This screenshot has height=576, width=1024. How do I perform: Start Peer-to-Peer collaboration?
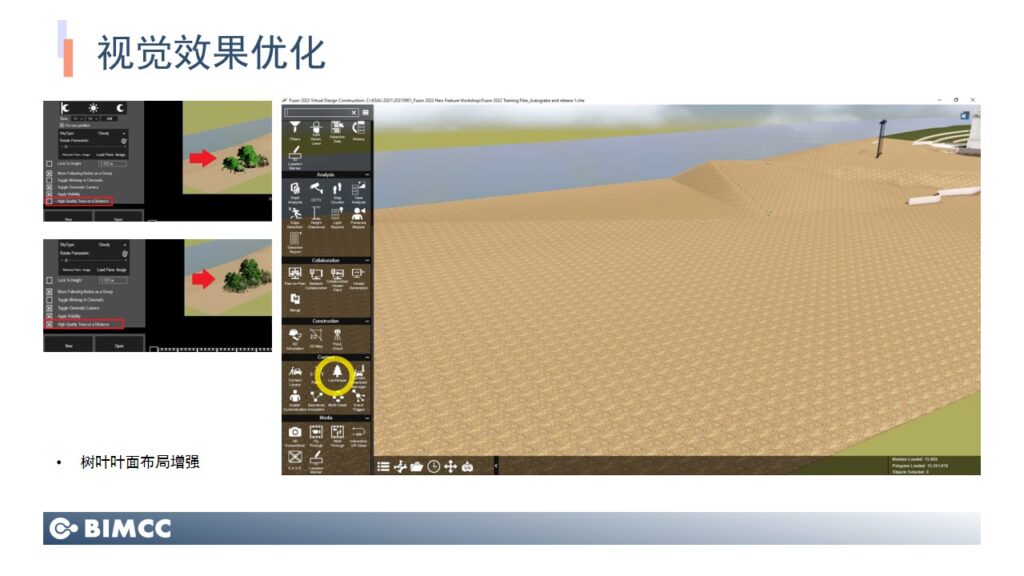tap(295, 276)
